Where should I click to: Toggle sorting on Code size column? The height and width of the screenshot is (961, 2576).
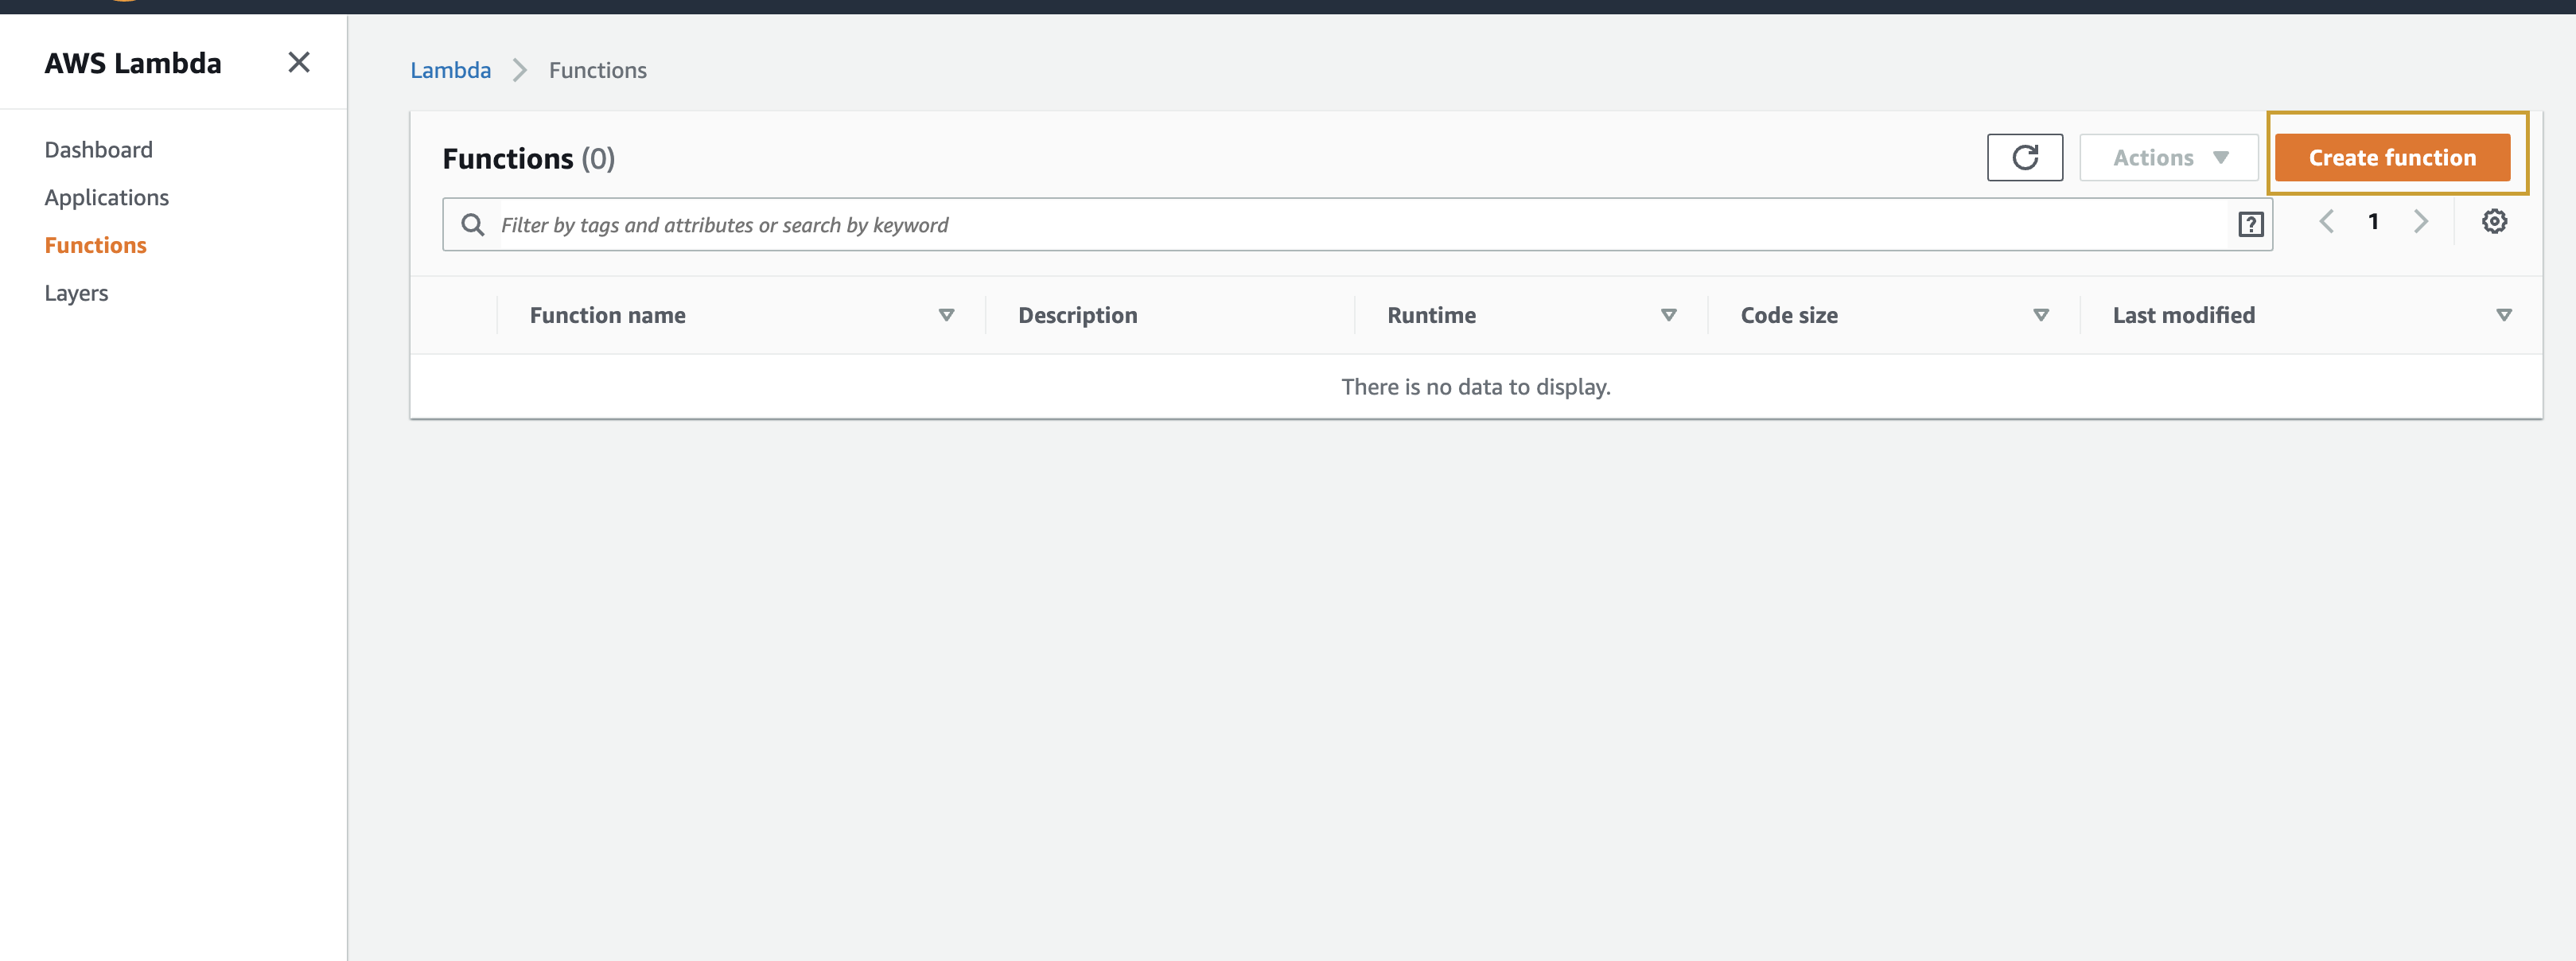point(2041,314)
